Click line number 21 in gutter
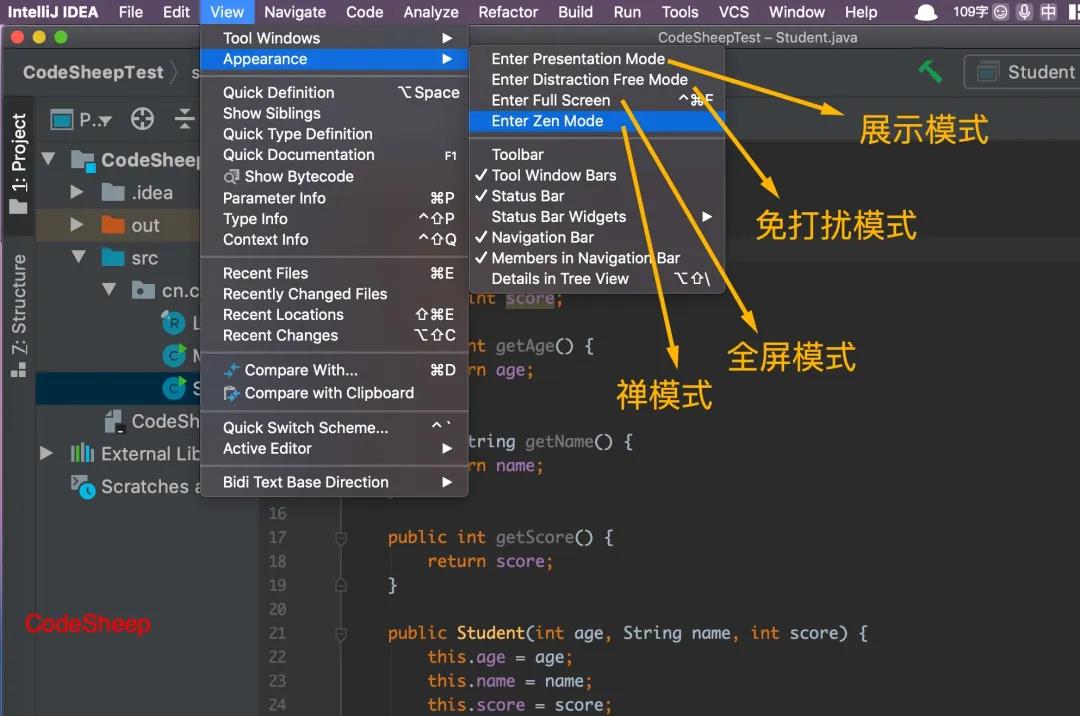The height and width of the screenshot is (716, 1080). coord(278,633)
